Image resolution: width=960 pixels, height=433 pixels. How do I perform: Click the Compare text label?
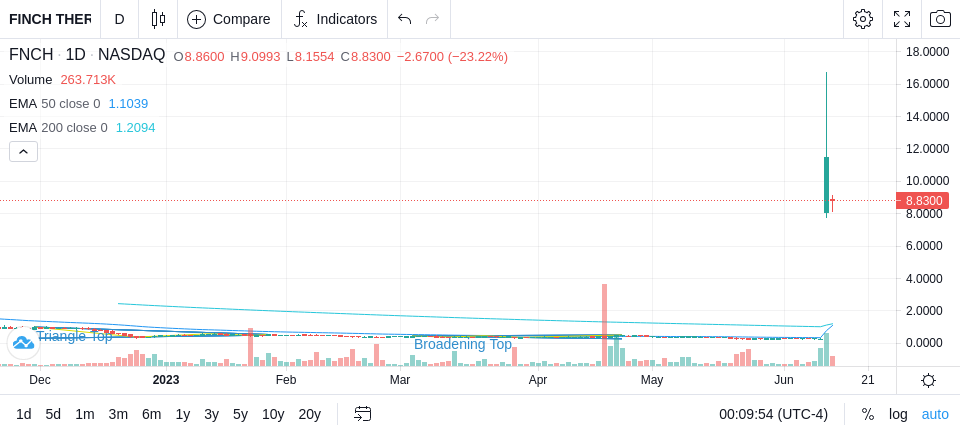[x=242, y=19]
